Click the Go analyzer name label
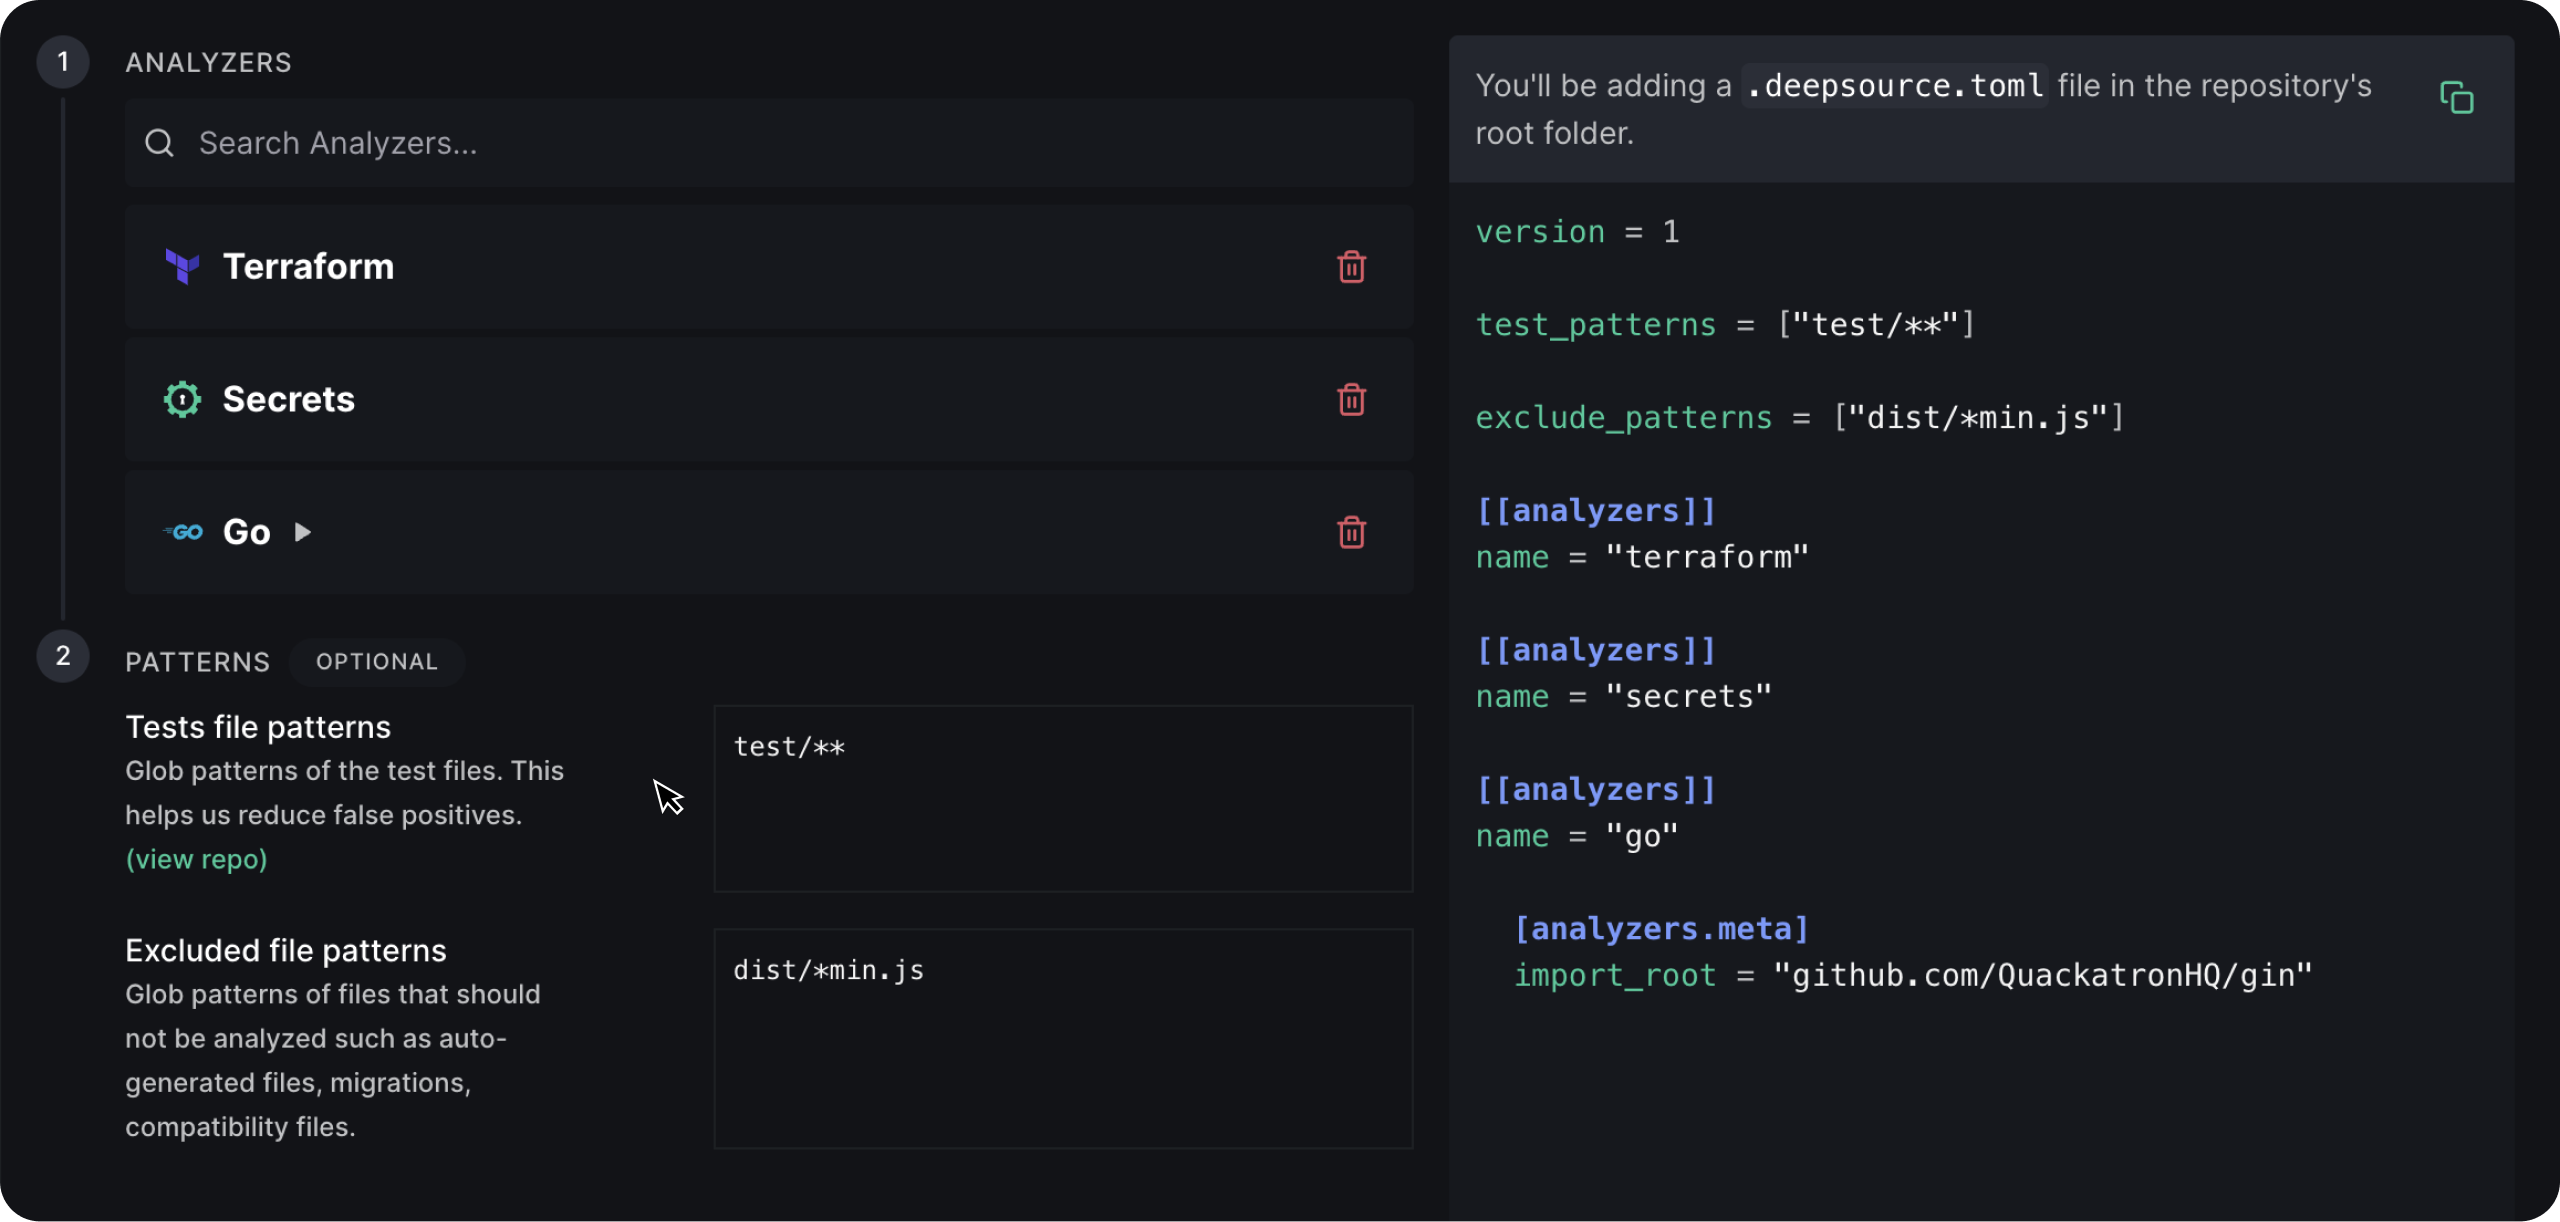The image size is (2560, 1222). pos(247,532)
